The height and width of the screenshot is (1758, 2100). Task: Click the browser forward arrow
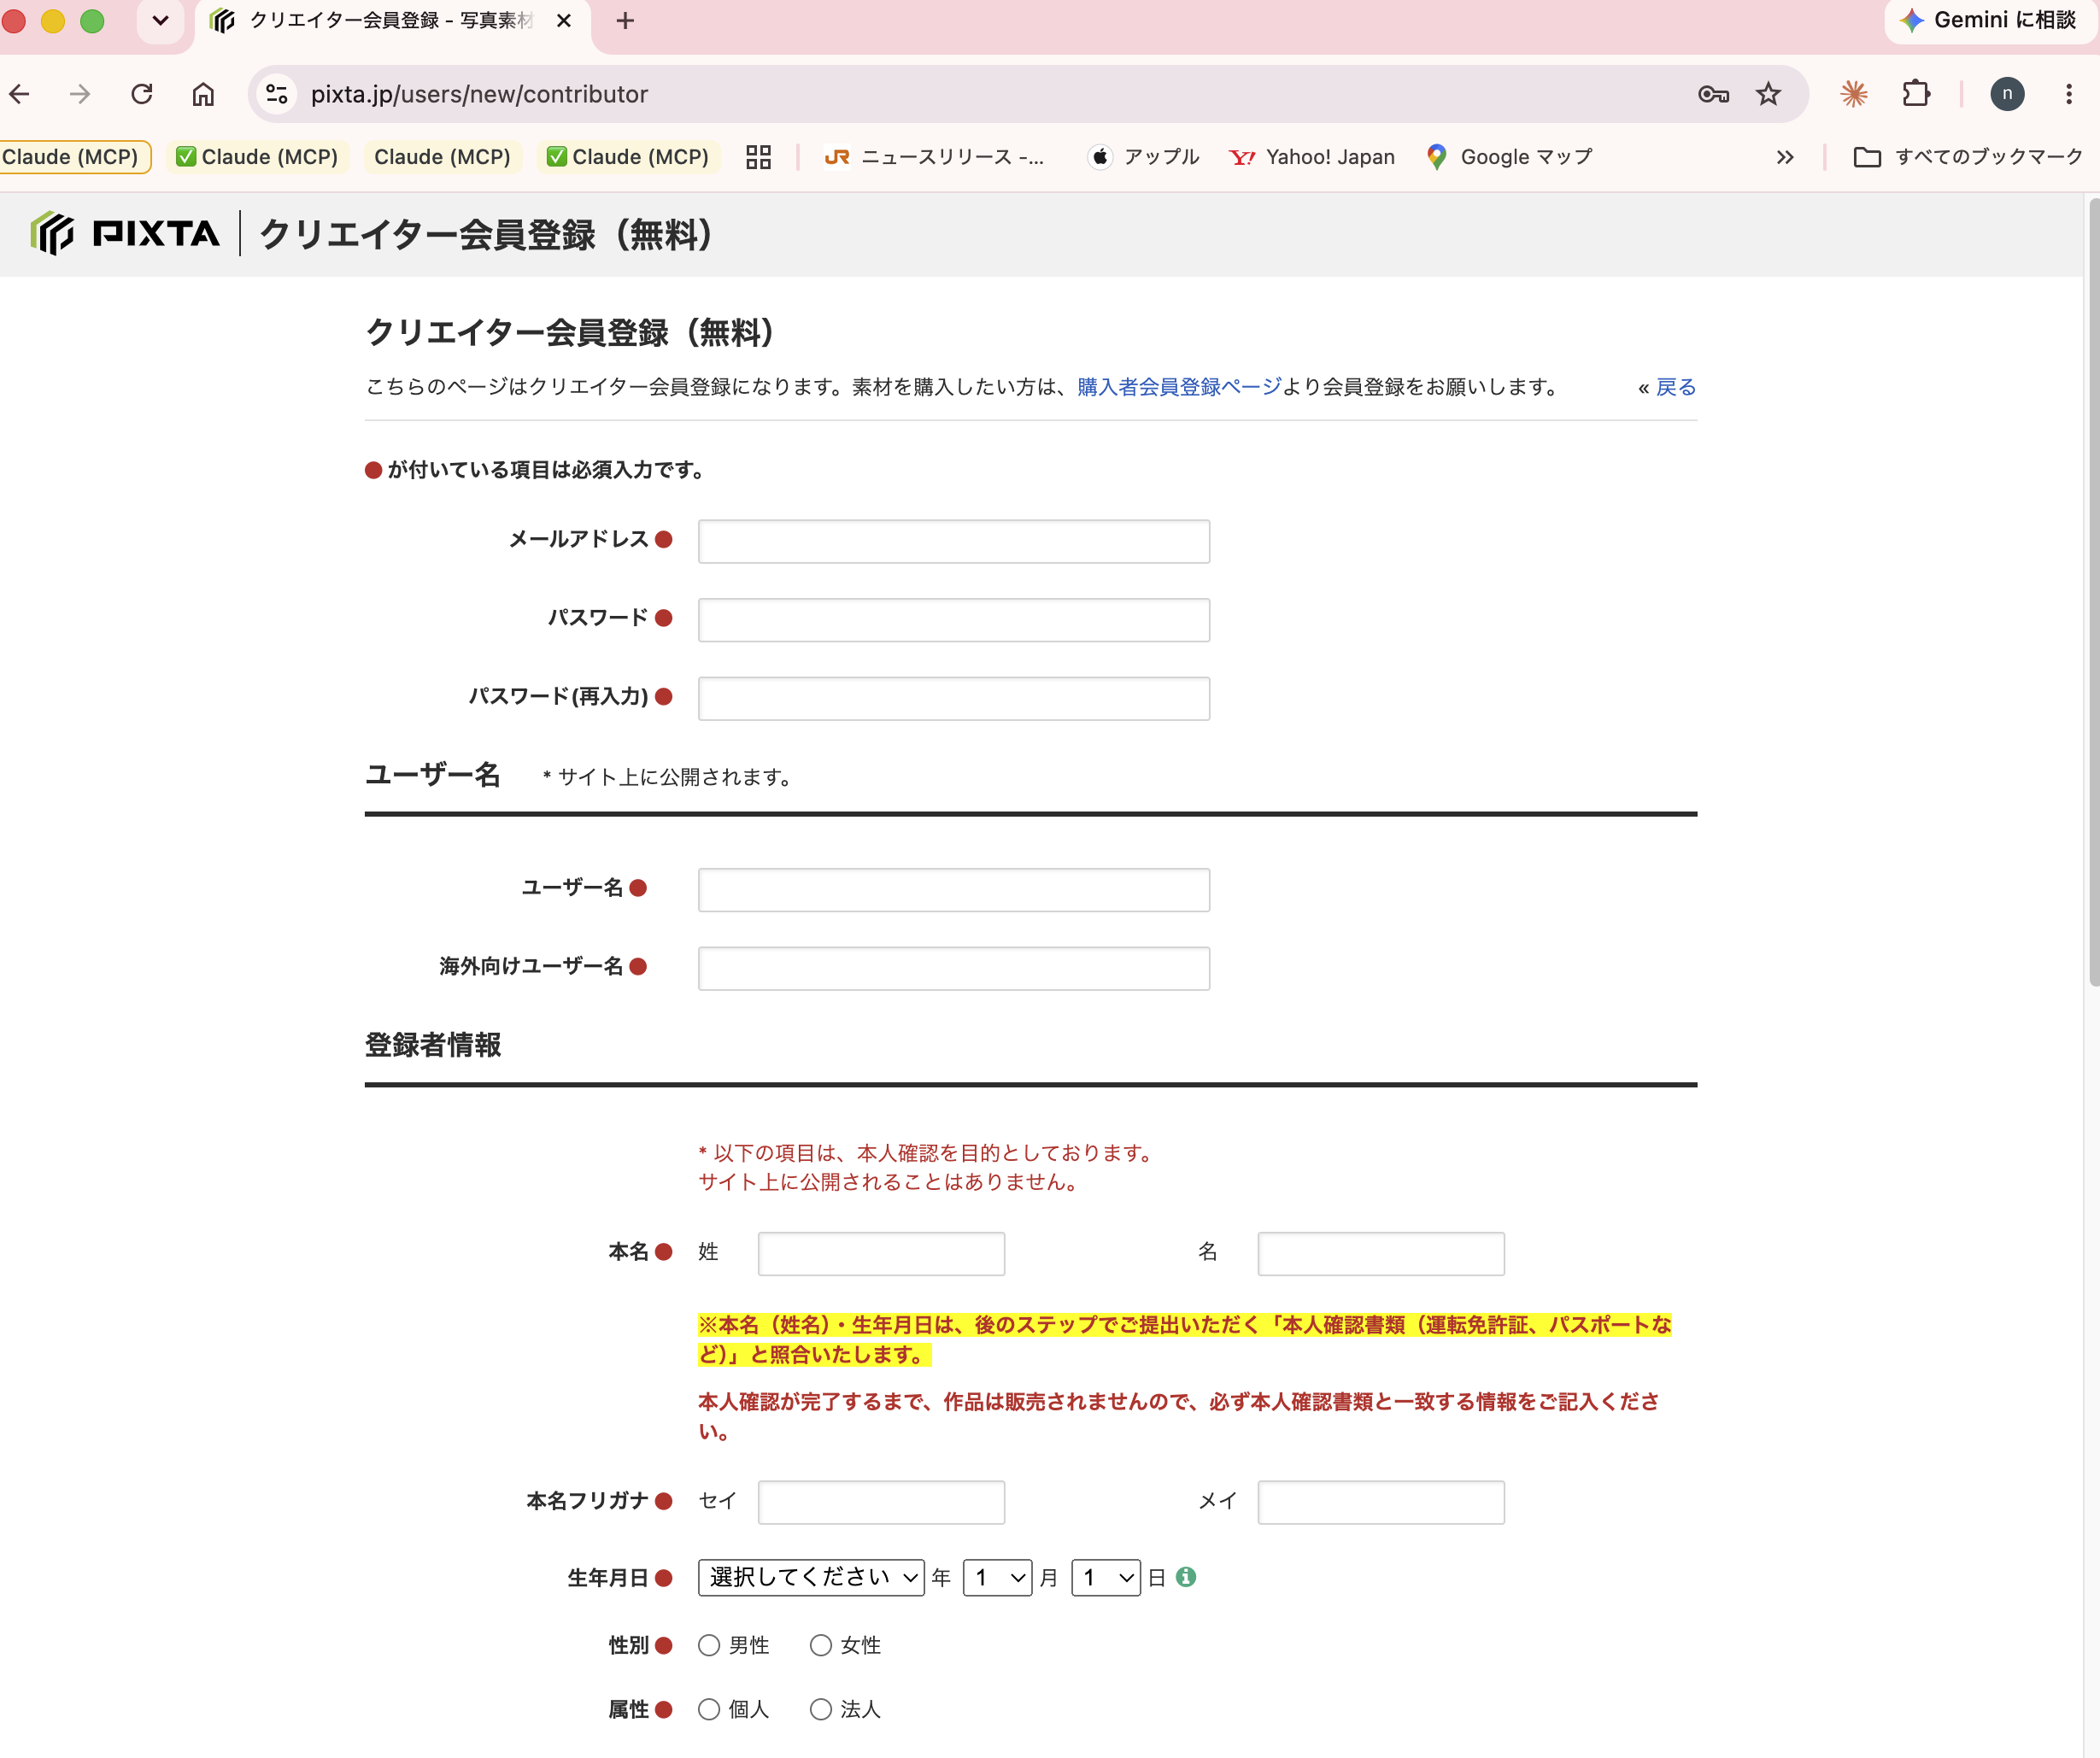tap(80, 94)
